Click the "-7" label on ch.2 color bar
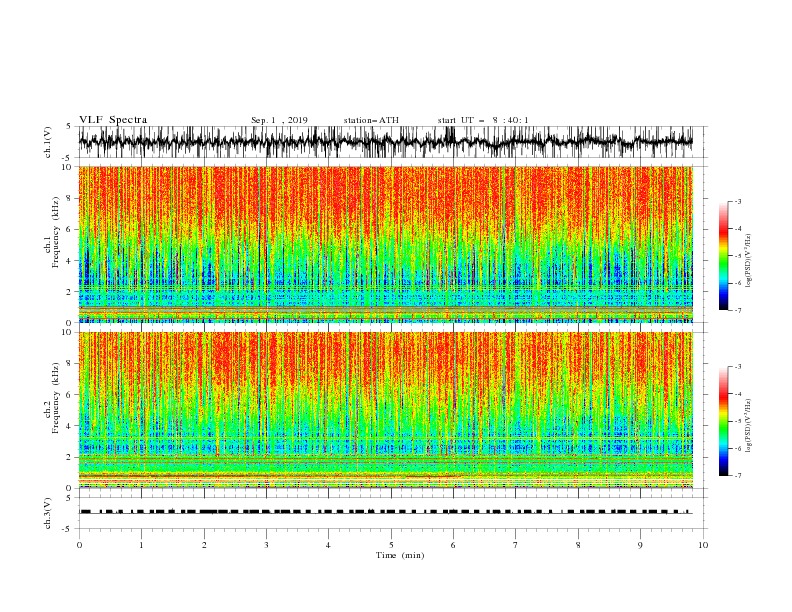The image size is (792, 612). click(x=737, y=476)
